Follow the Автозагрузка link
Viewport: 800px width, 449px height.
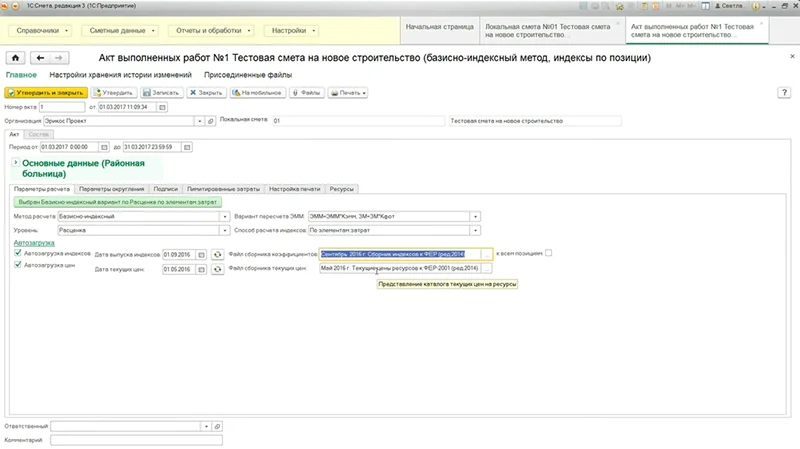[x=34, y=243]
